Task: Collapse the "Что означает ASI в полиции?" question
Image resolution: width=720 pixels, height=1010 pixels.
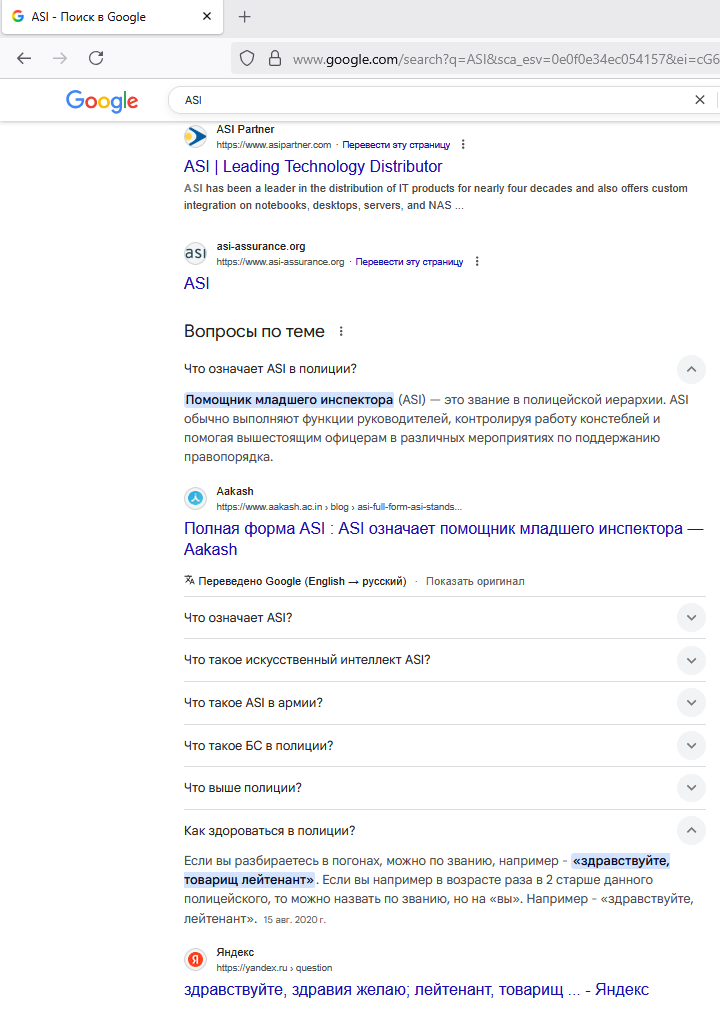Action: tap(691, 369)
